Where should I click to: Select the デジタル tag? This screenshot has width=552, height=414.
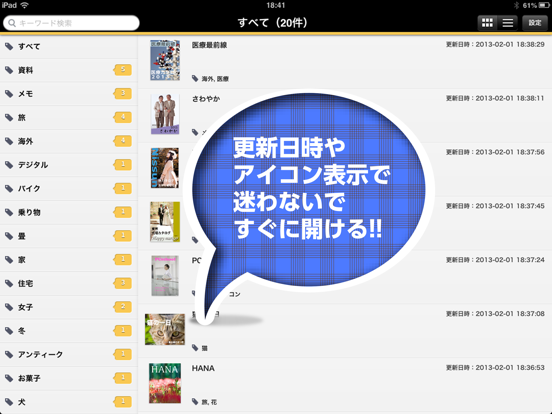pyautogui.click(x=69, y=165)
